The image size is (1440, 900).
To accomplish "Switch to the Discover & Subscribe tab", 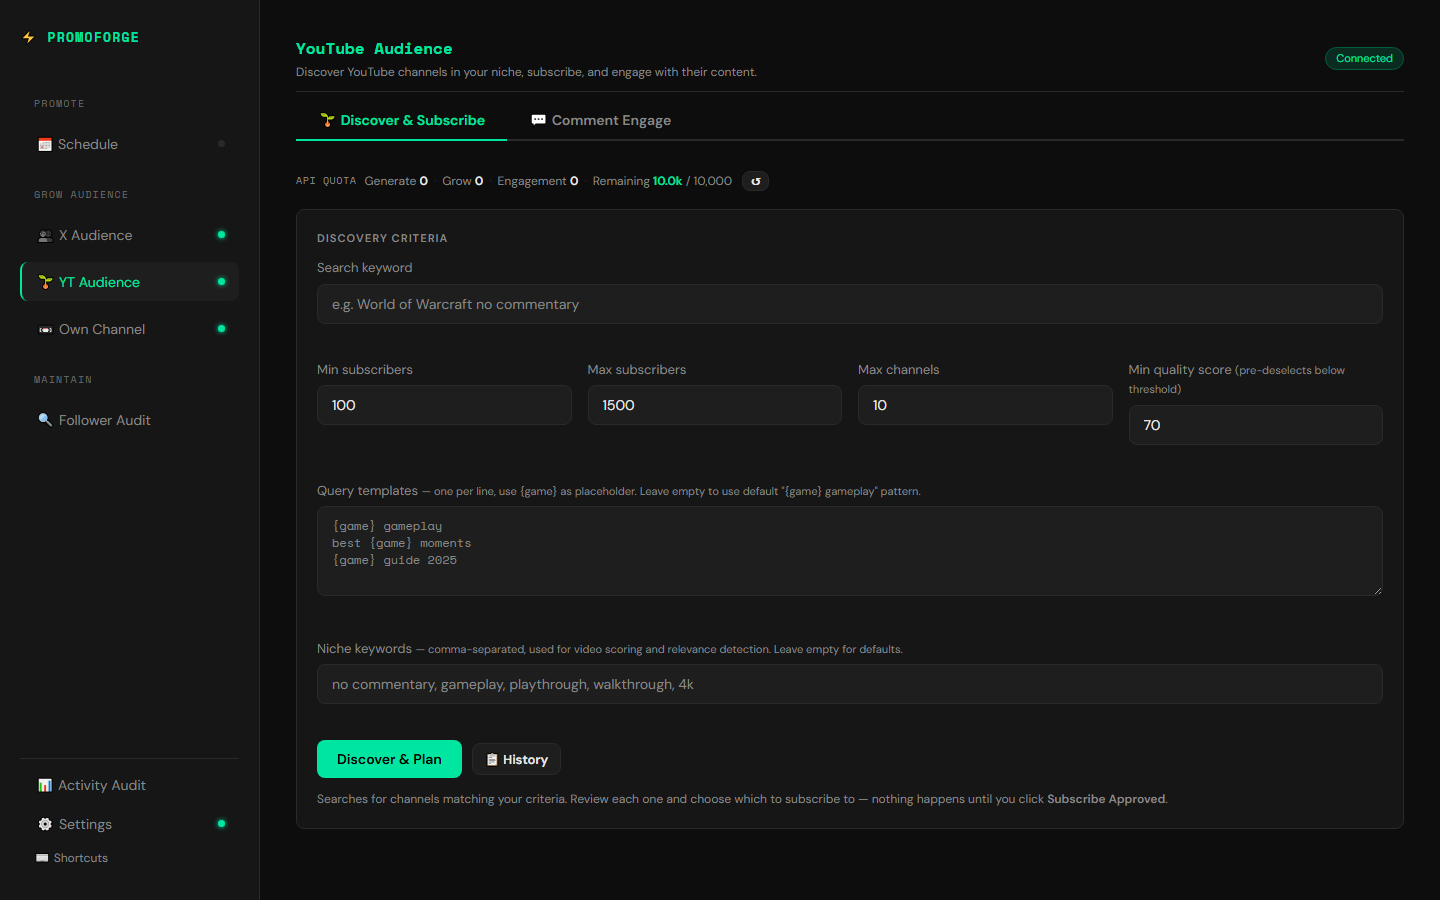I will tap(401, 120).
